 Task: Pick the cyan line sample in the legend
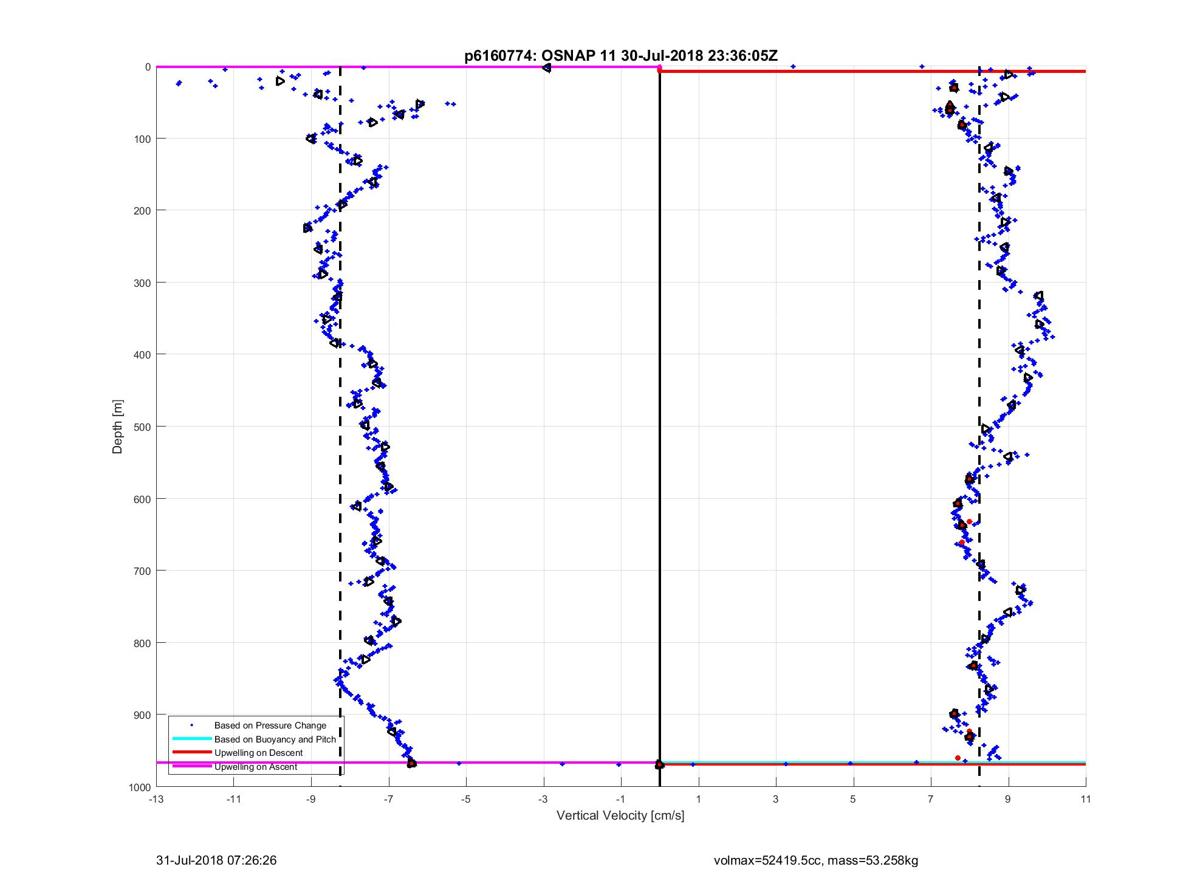point(191,738)
